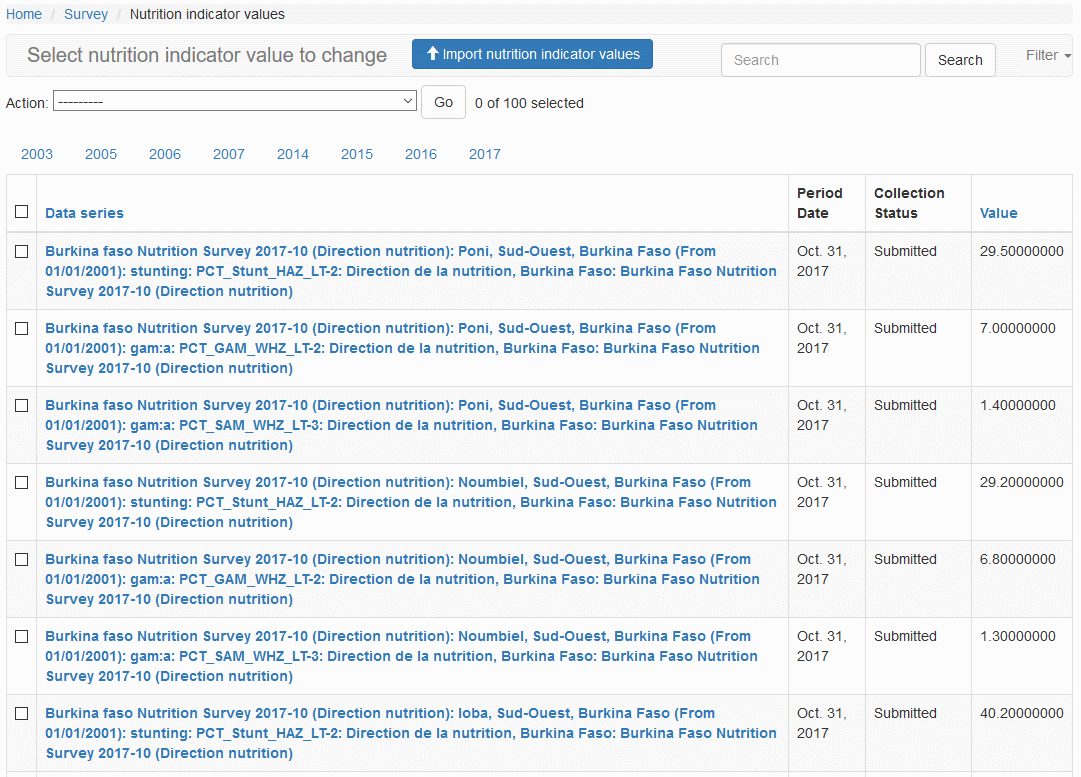Viewport: 1081px width, 777px height.
Task: Open the Survey breadcrumb link
Action: tap(86, 14)
